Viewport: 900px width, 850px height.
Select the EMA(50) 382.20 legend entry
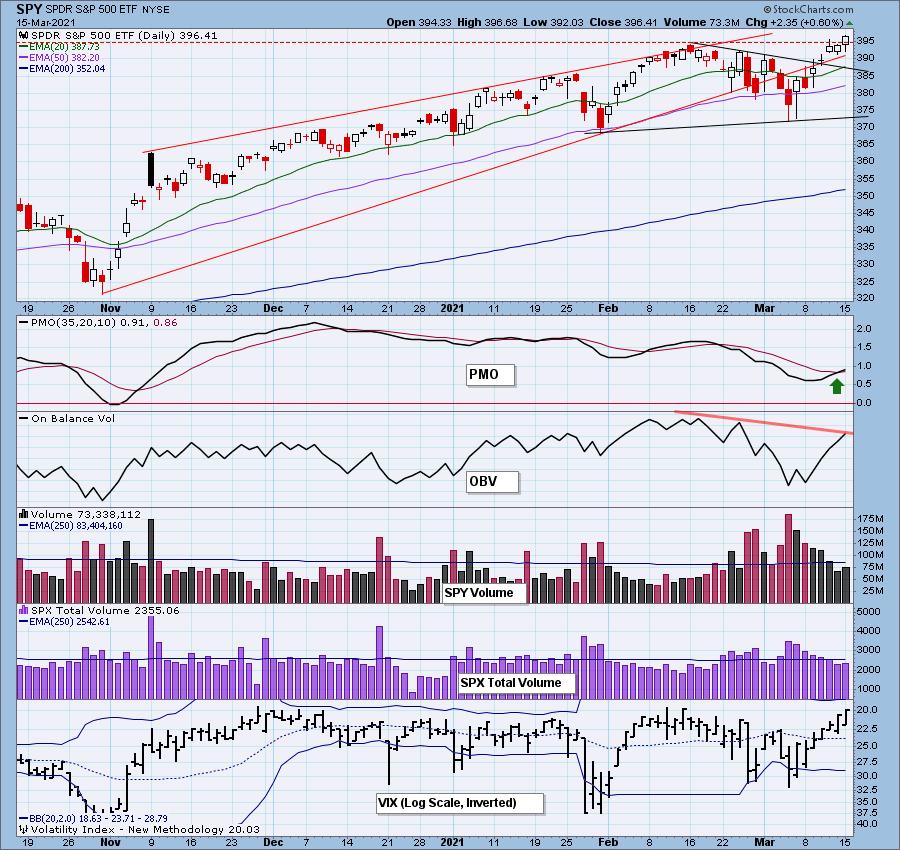tap(59, 57)
